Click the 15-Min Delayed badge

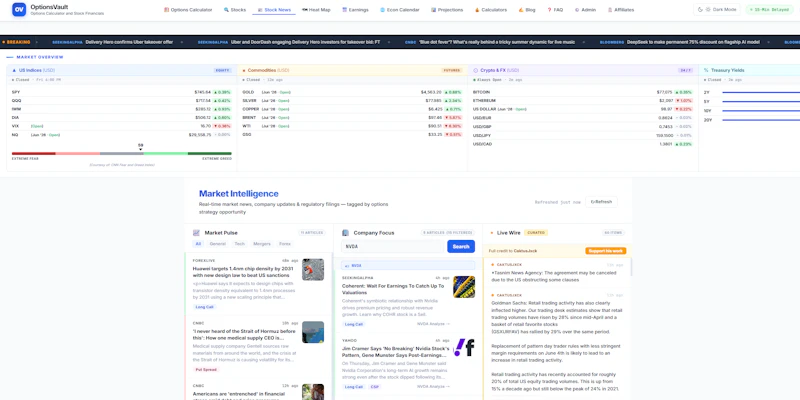tap(769, 10)
